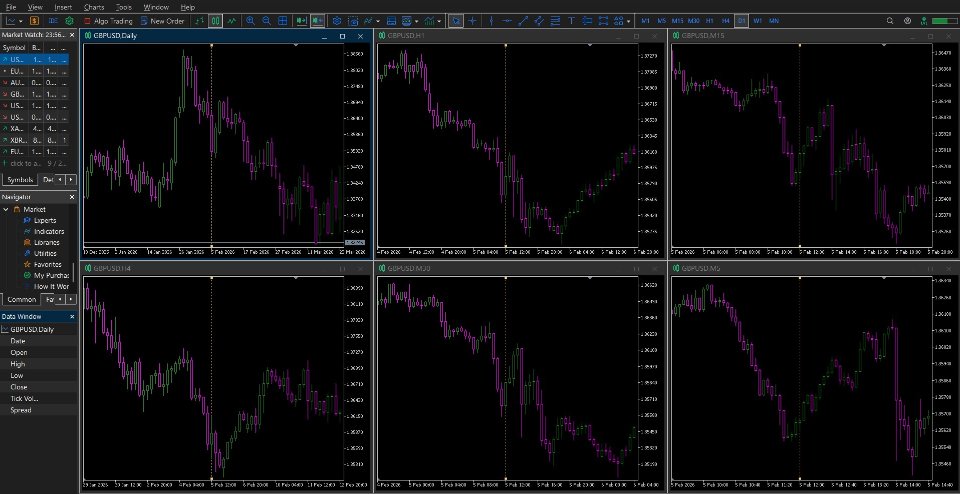Open the IDE MetaEditor toolbar icon
960x494 pixels.
[x=53, y=21]
